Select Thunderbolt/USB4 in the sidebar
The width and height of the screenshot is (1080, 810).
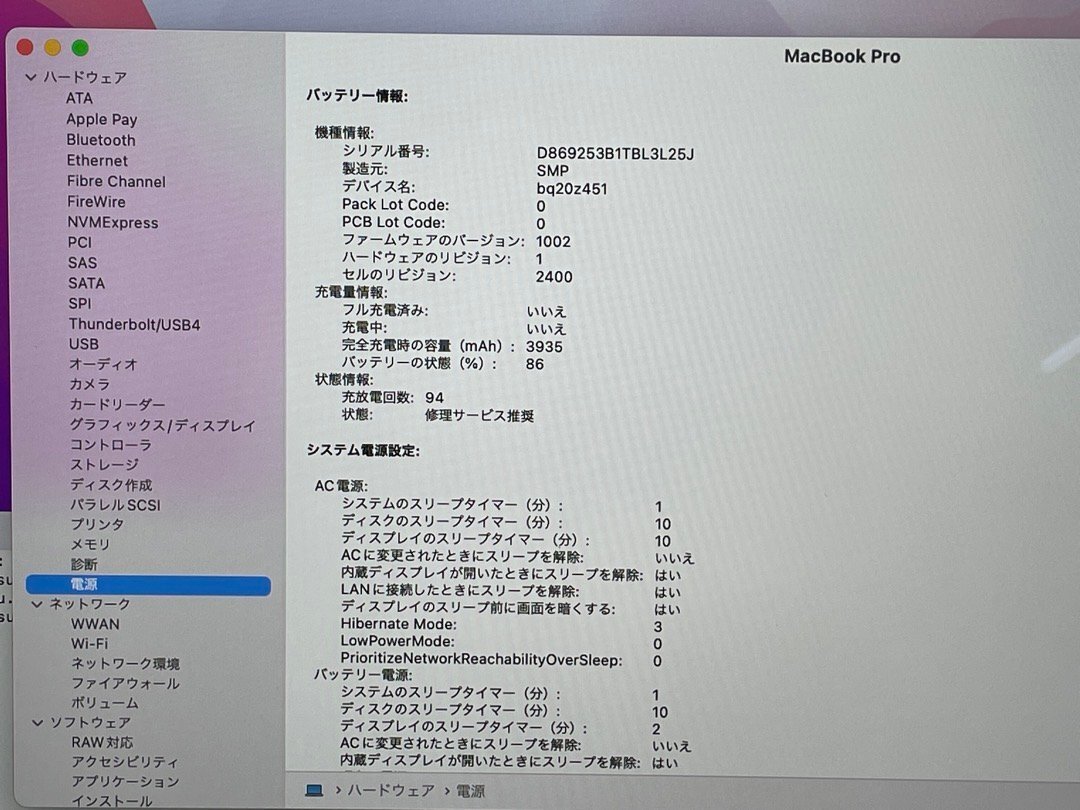click(x=134, y=324)
